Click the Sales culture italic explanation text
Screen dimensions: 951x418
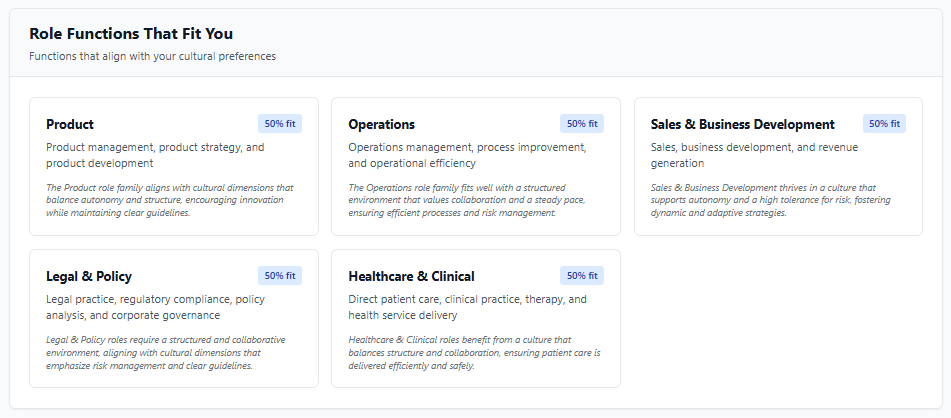tap(770, 200)
